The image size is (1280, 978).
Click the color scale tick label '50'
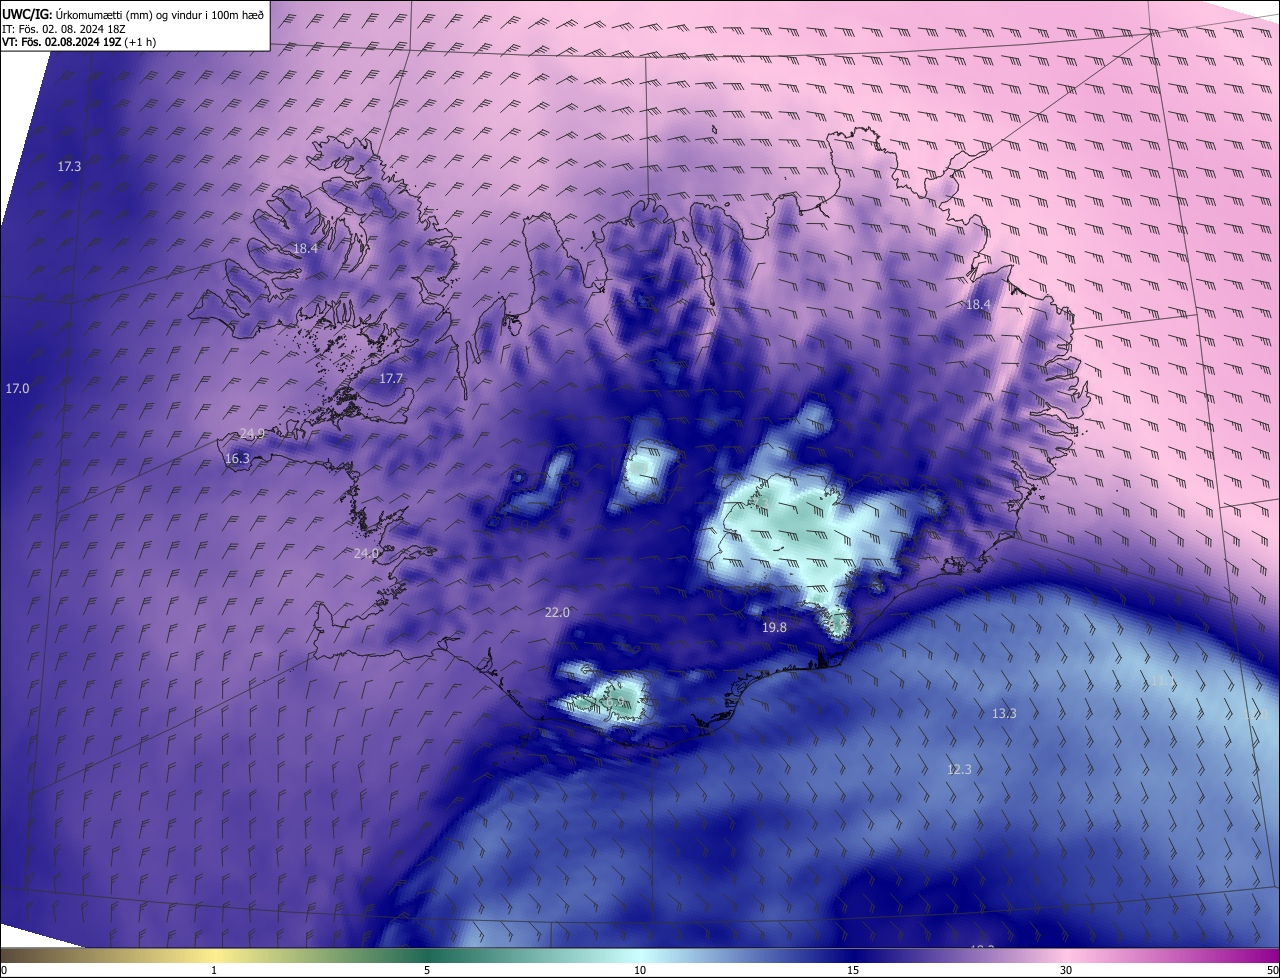click(1271, 970)
